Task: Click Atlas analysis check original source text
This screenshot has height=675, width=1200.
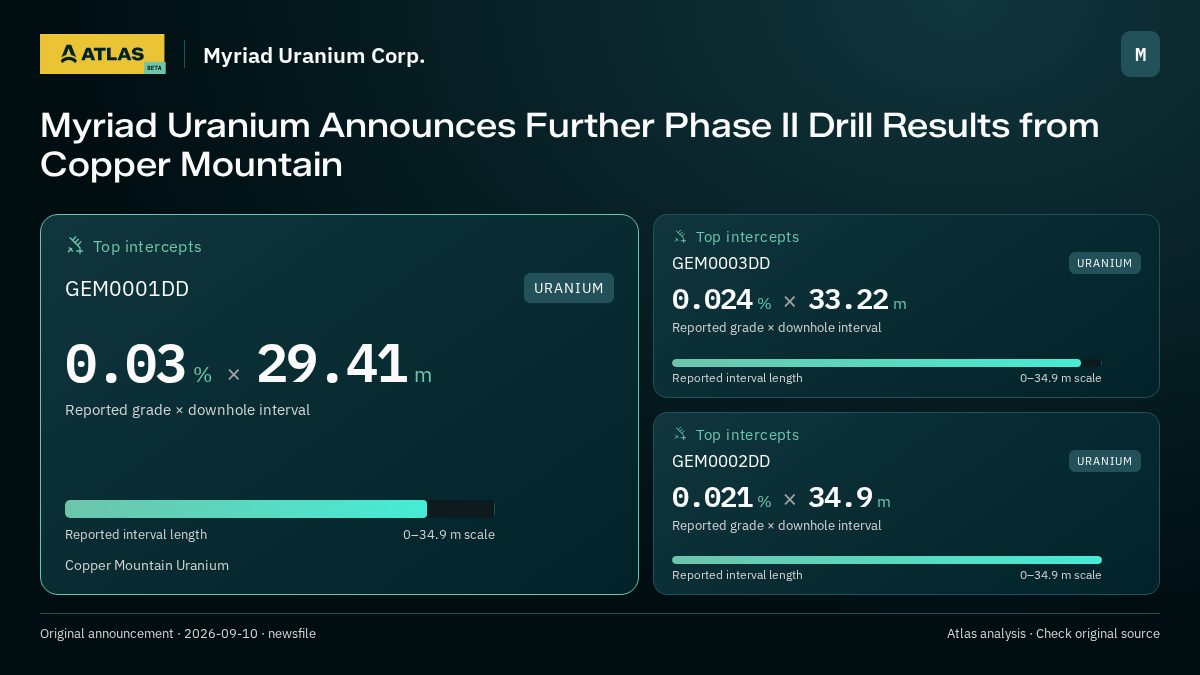Action: [1053, 633]
